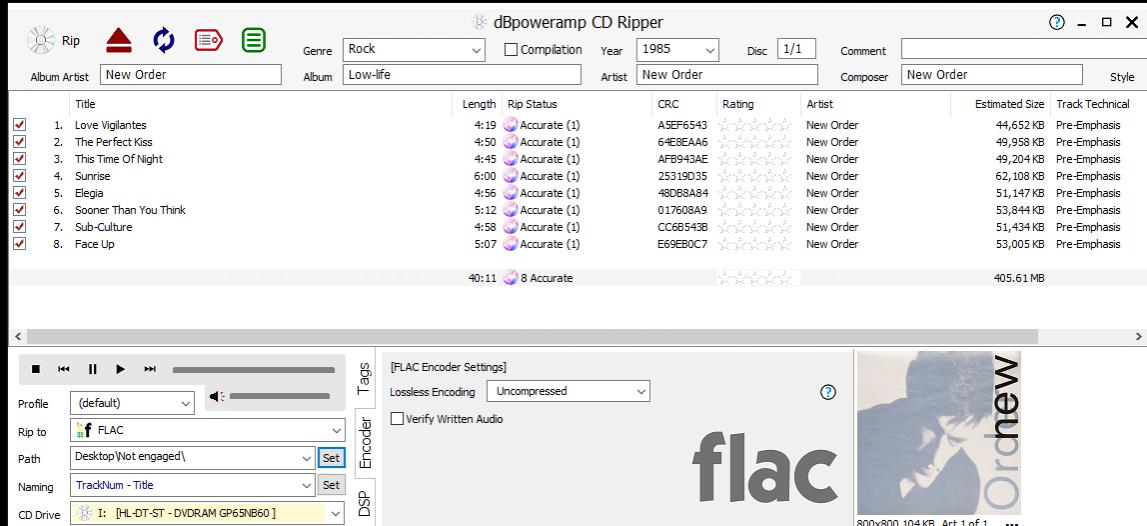
Task: Refresh disc with blue arrows icon
Action: 163,41
